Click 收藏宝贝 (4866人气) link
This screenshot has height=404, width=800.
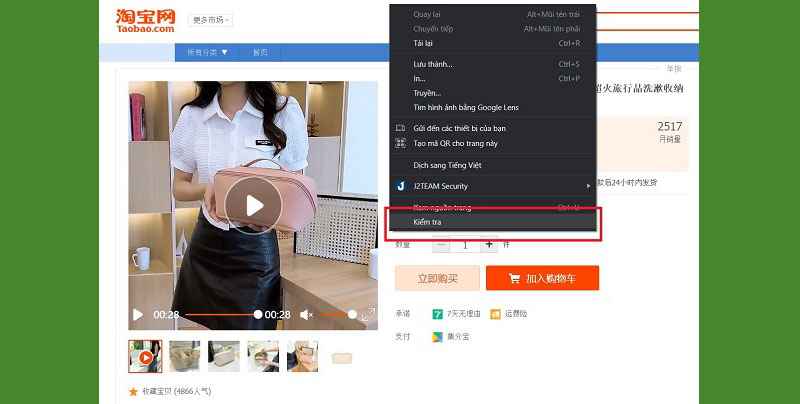point(177,392)
